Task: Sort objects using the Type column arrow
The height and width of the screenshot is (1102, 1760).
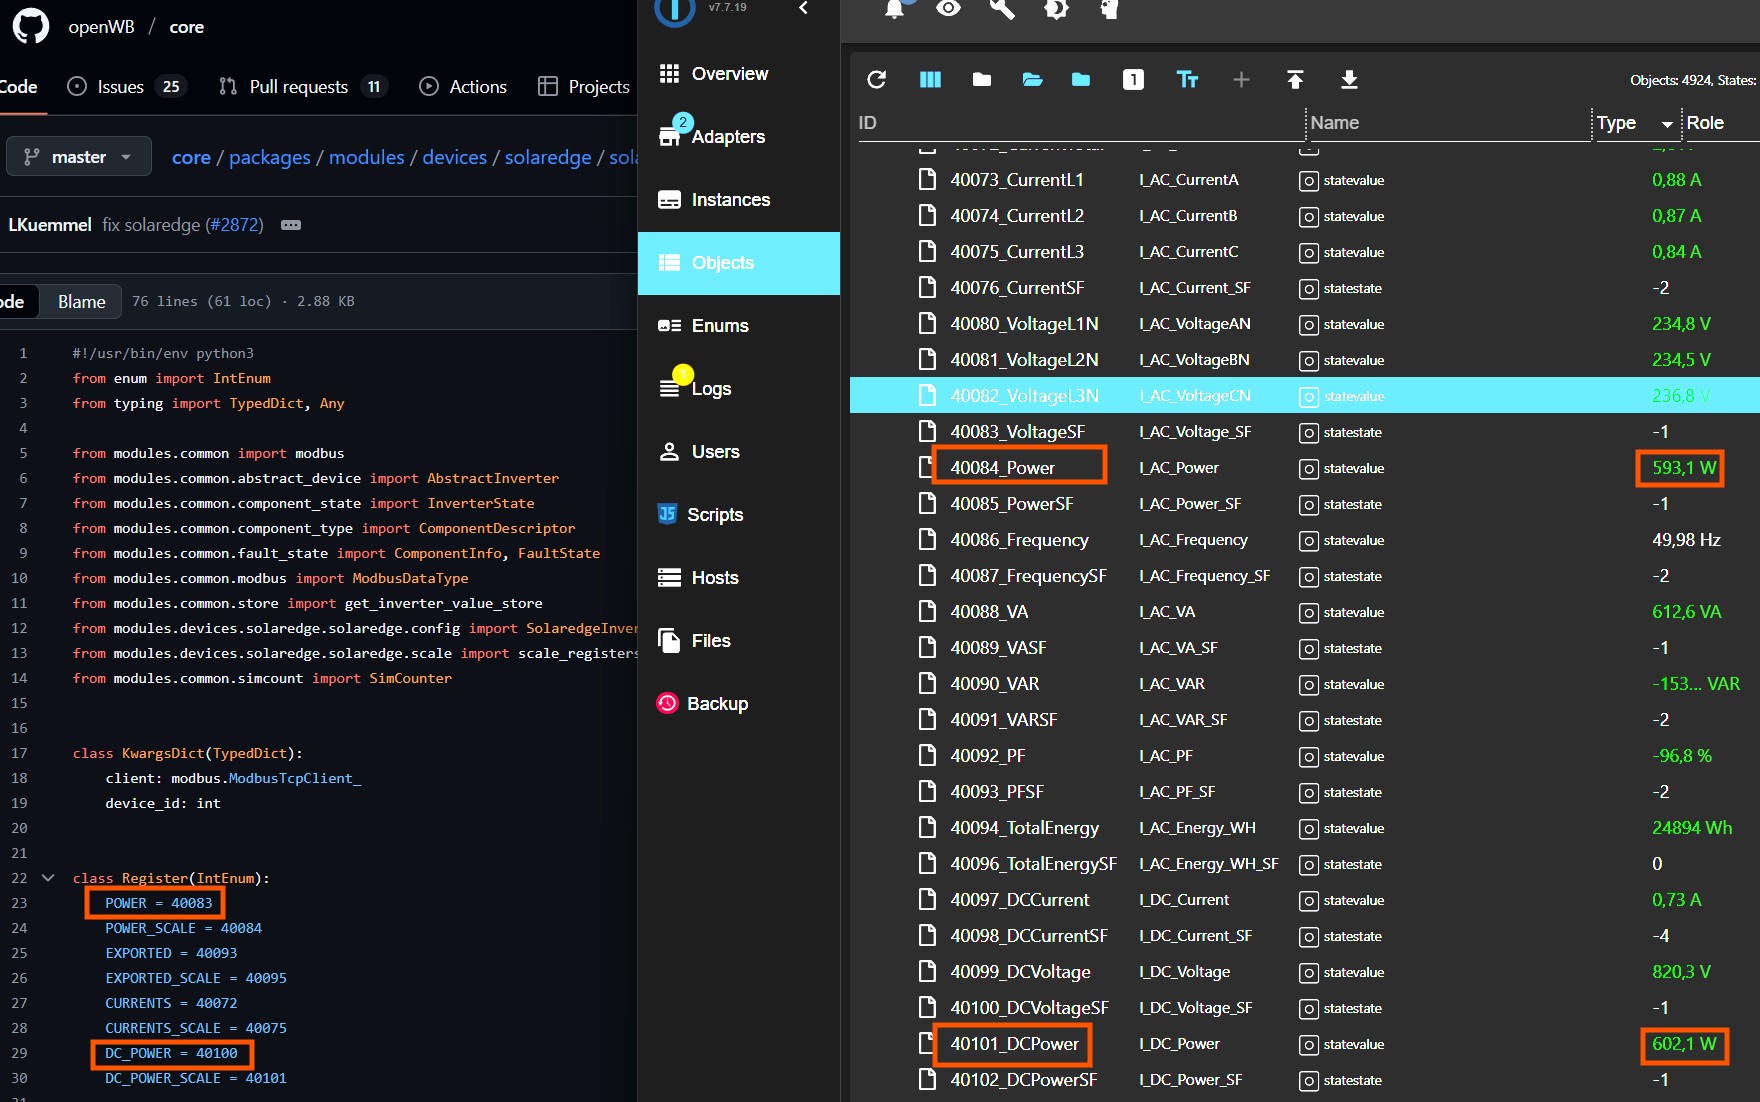Action: point(1666,123)
